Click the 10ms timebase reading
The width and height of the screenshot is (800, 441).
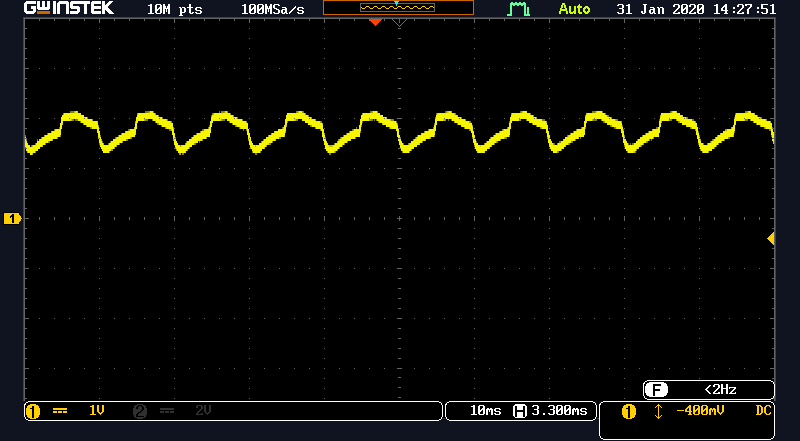pos(487,411)
